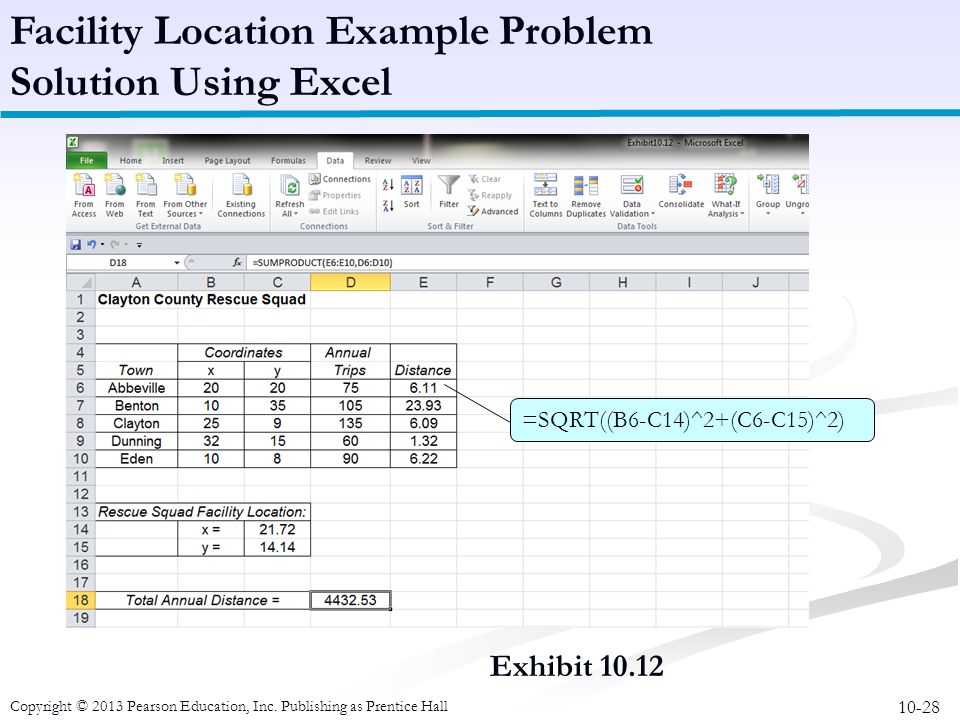Select Rescue Squad Facility Location label
Screen dimensions: 960x720
(x=202, y=512)
